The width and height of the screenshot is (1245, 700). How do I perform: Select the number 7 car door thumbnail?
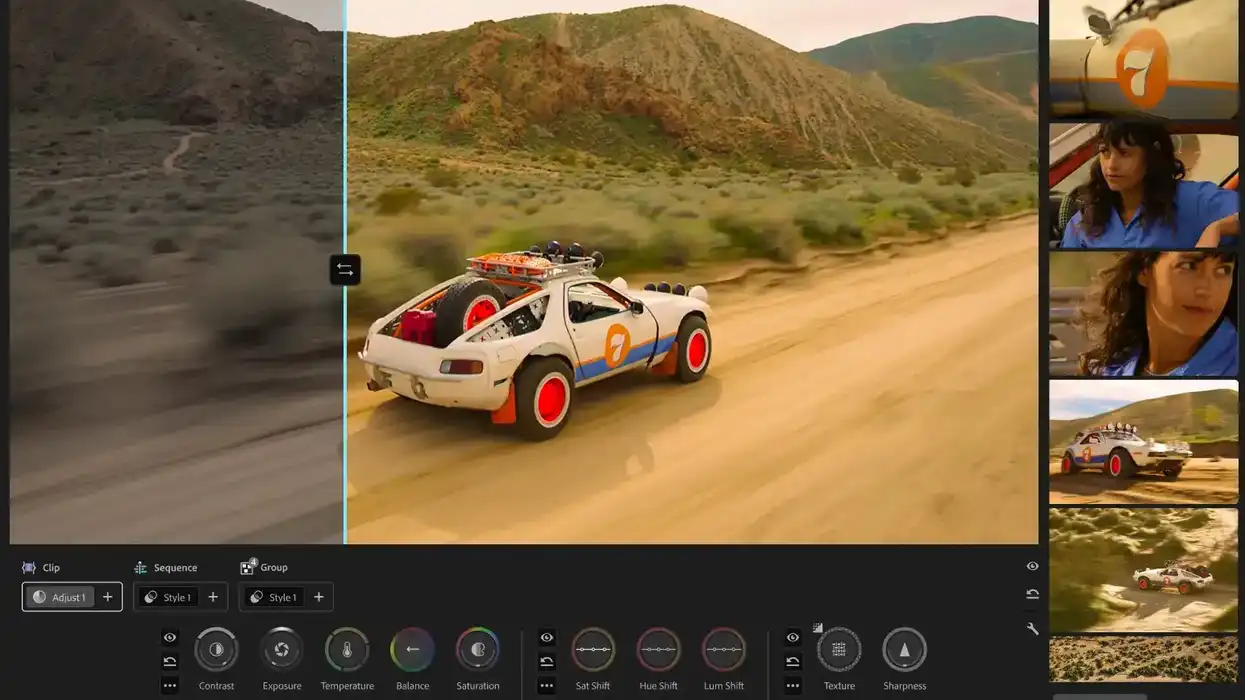[1144, 60]
